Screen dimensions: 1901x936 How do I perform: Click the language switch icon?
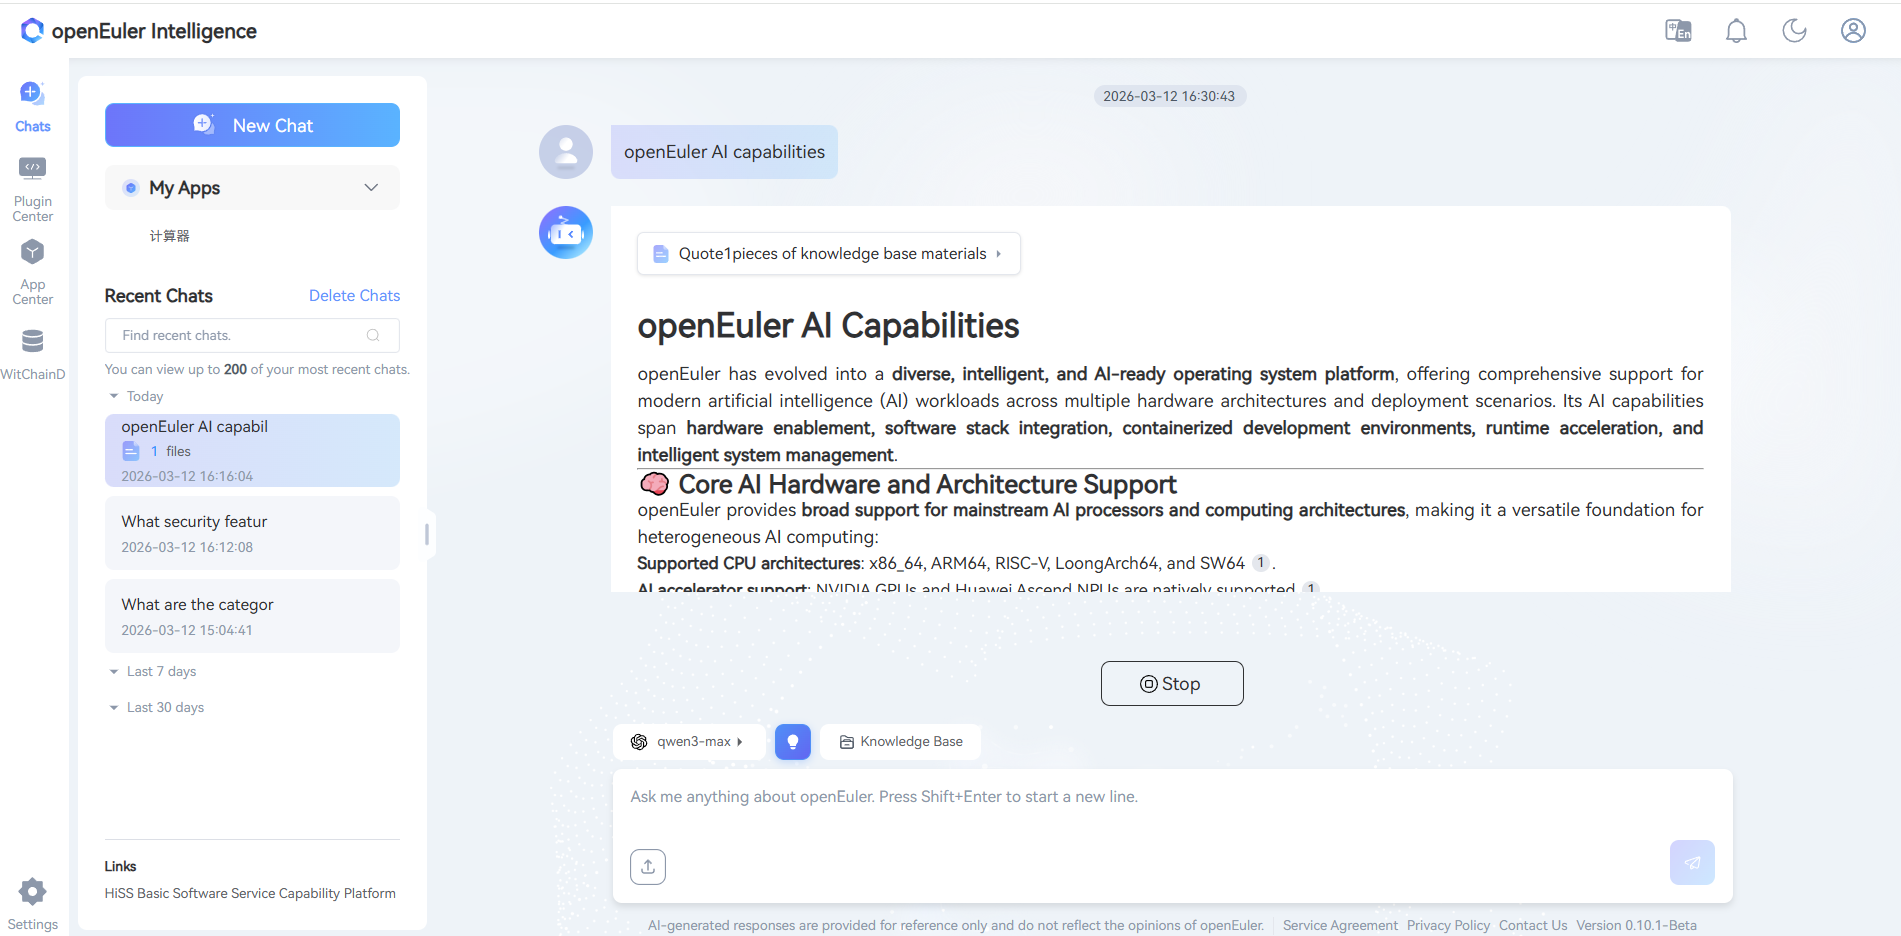(1678, 30)
